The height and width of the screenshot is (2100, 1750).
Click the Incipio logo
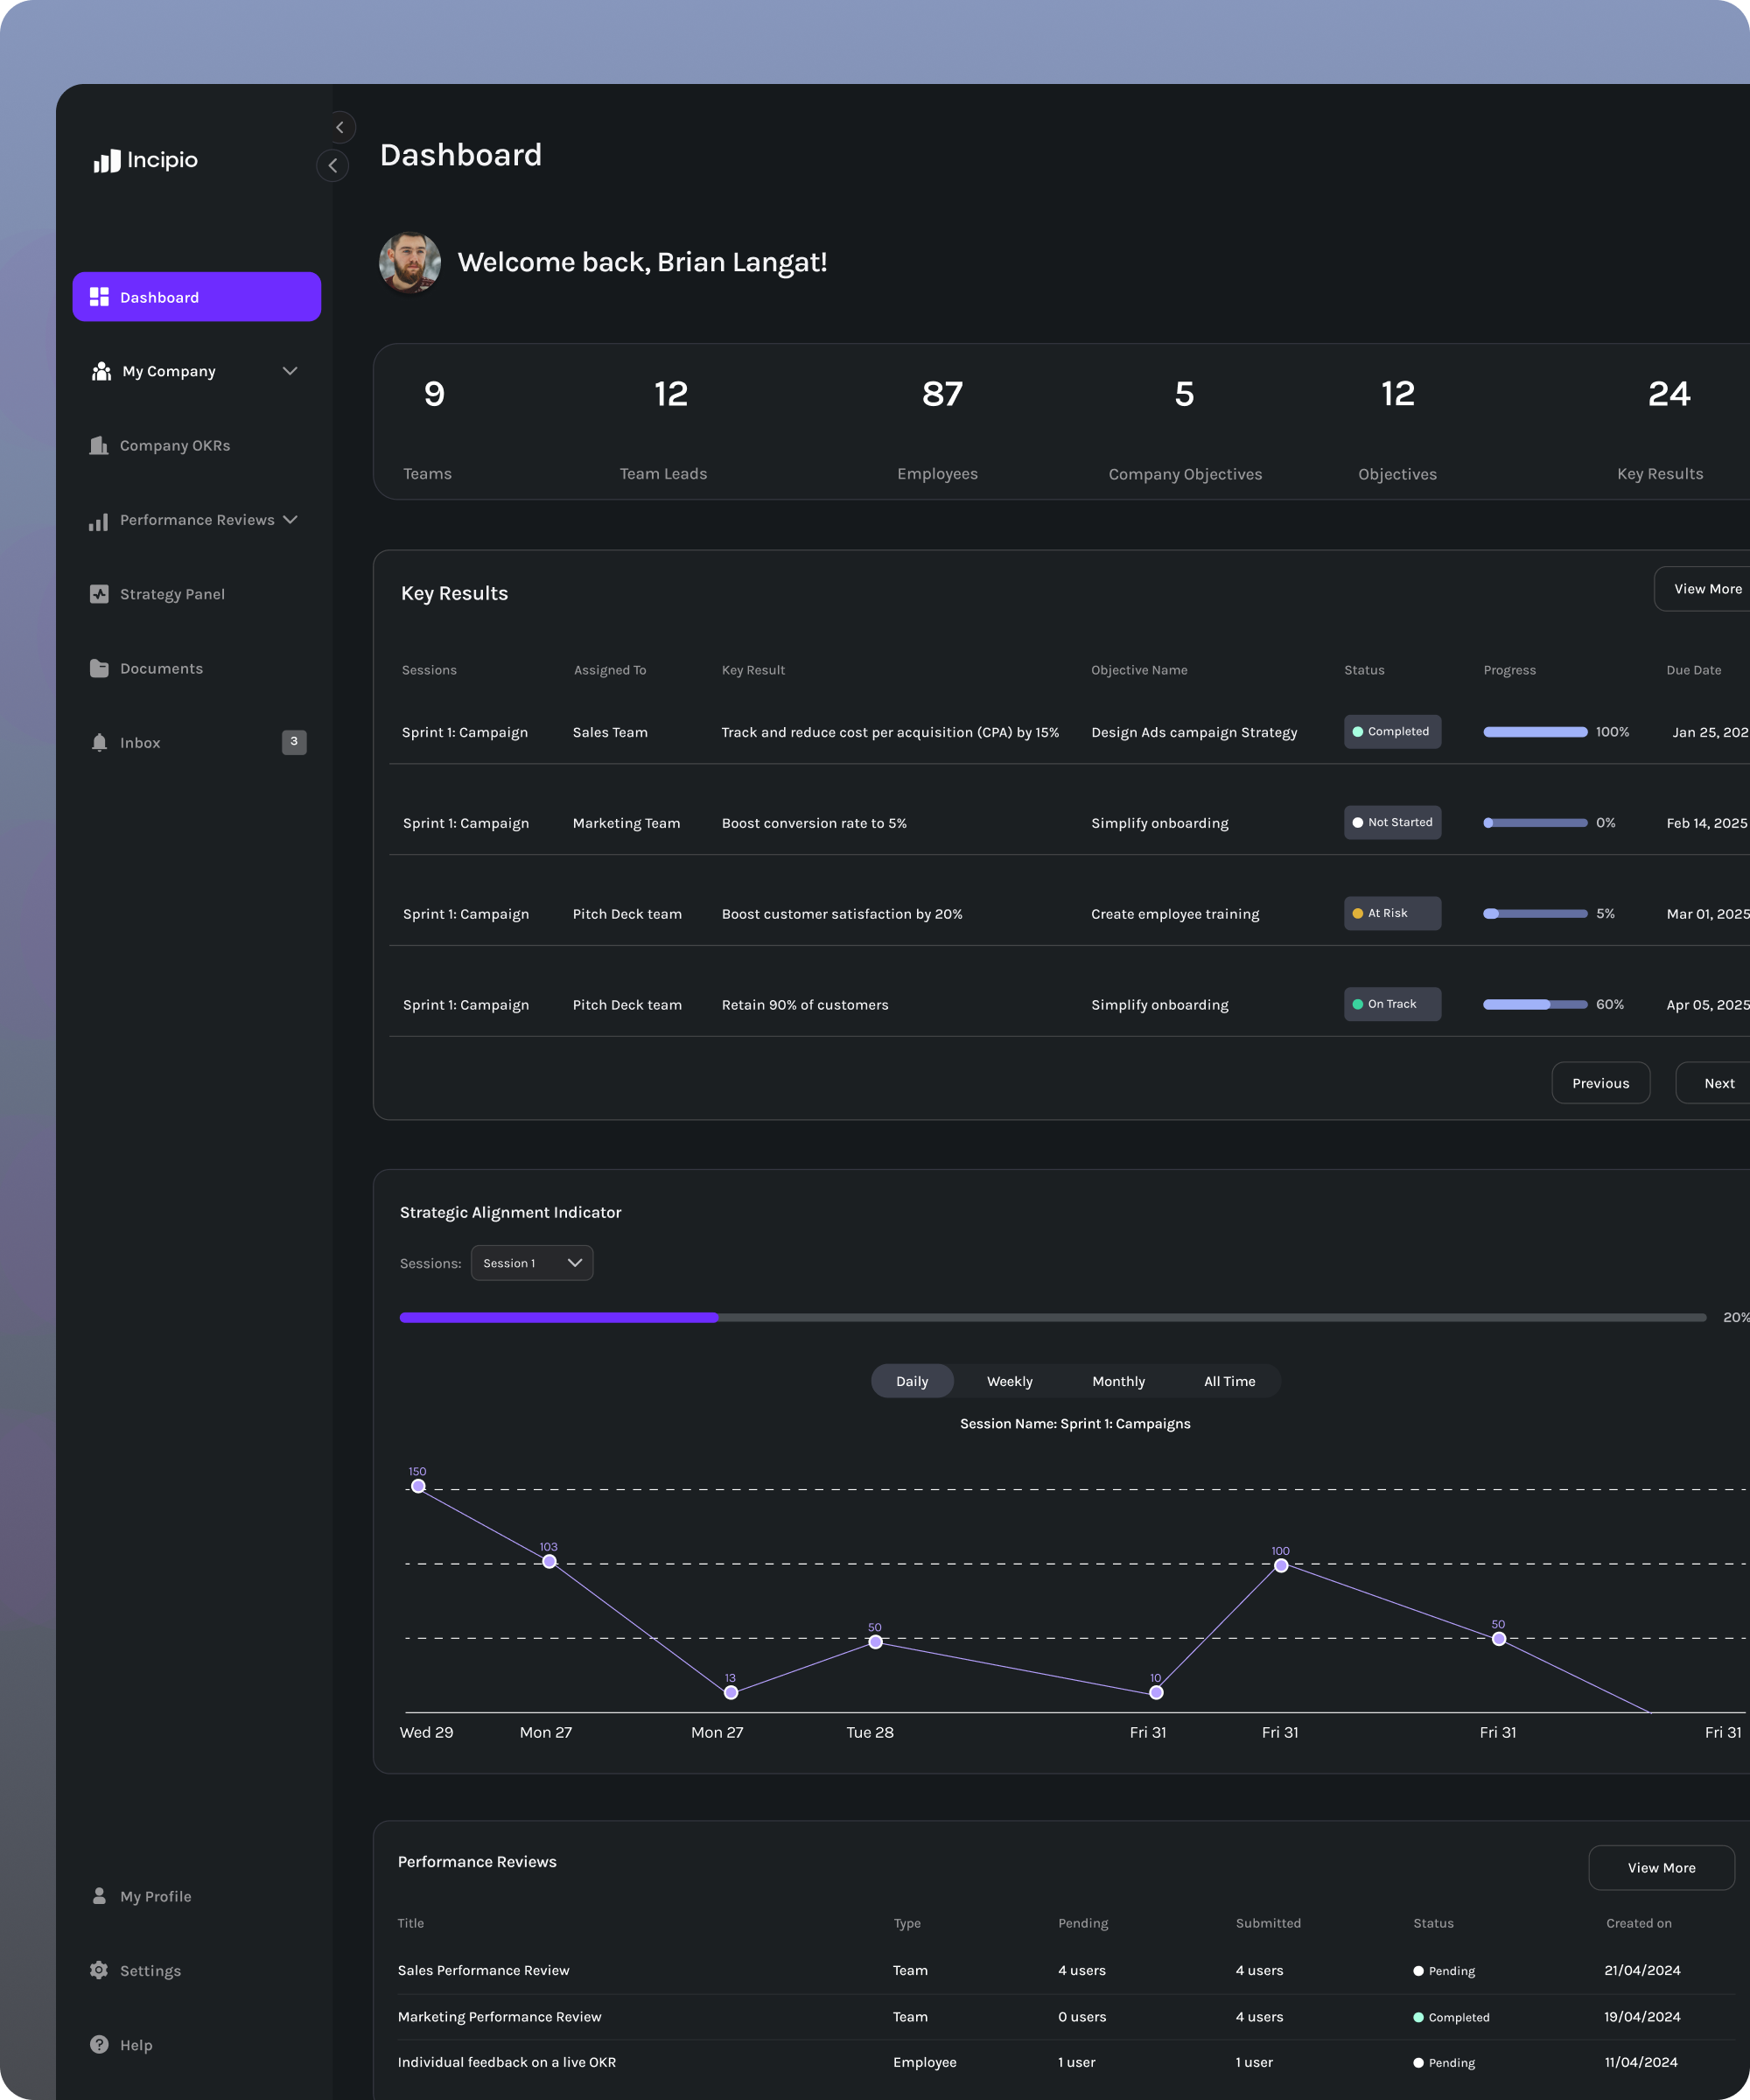point(145,160)
